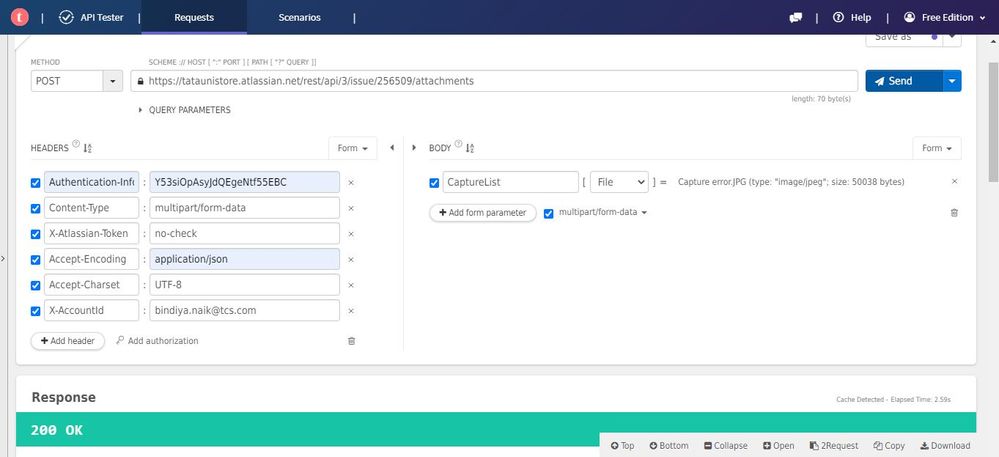Uncheck the CaptureList body parameter
999x457 pixels.
click(x=435, y=183)
